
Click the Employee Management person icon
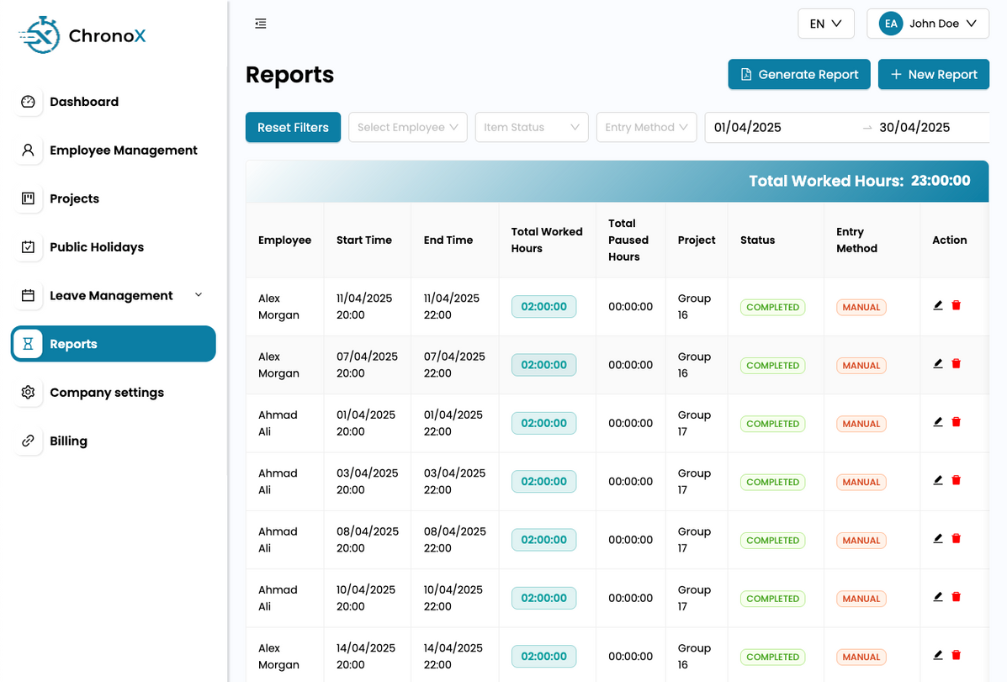tap(28, 150)
